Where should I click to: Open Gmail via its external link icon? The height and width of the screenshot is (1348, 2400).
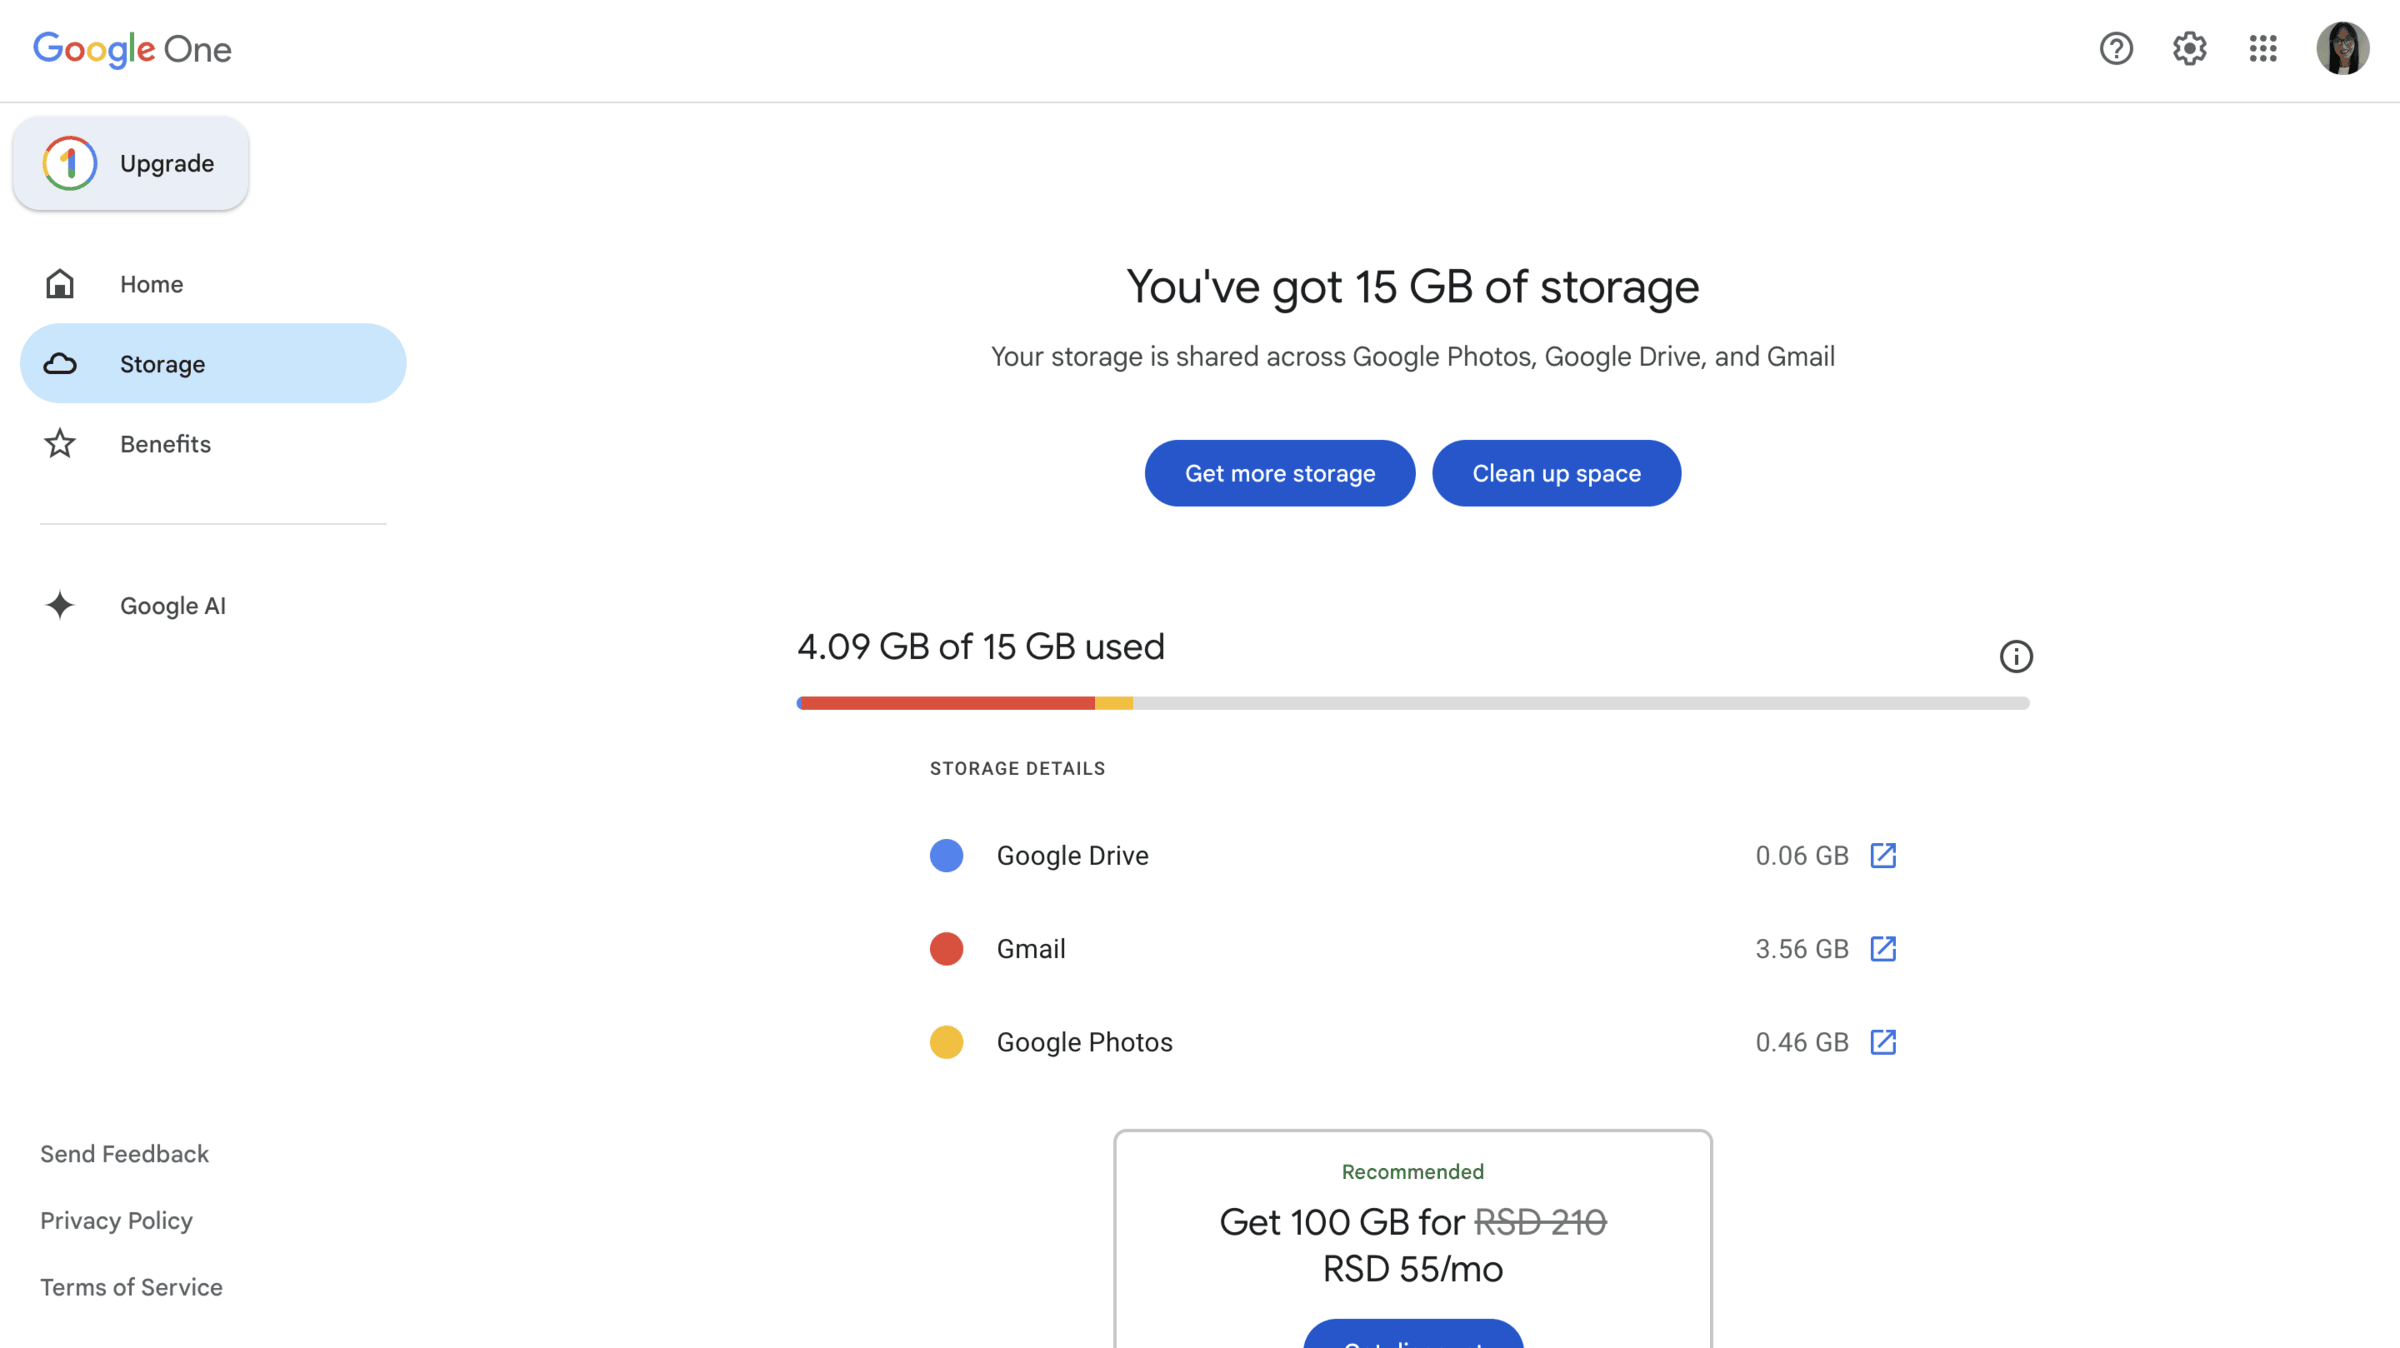tap(1884, 948)
